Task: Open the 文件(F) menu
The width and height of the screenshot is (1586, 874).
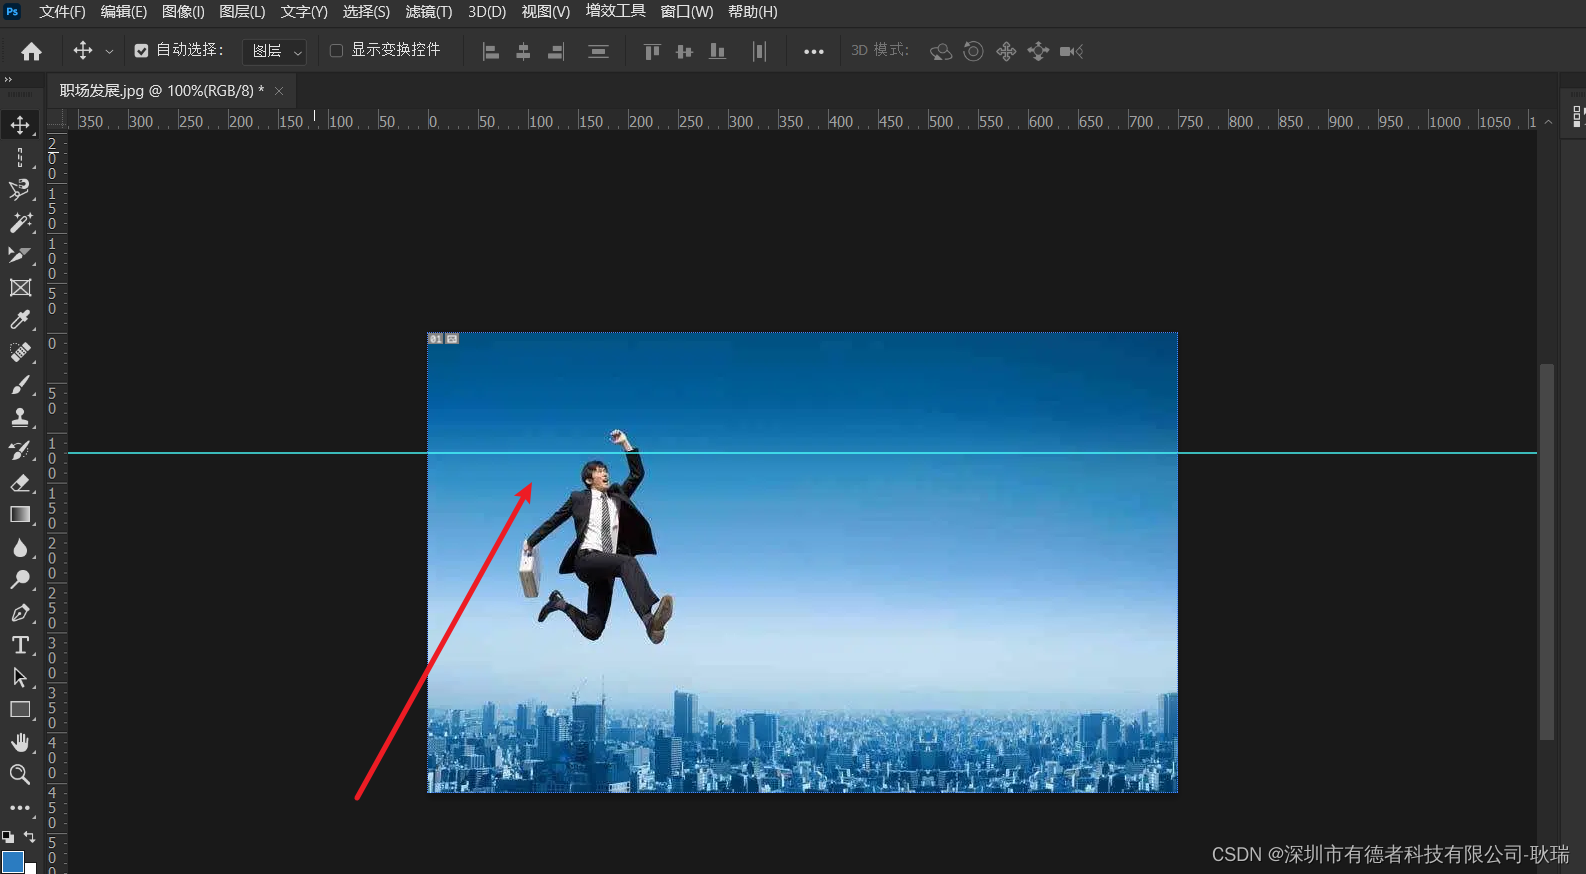Action: coord(62,12)
